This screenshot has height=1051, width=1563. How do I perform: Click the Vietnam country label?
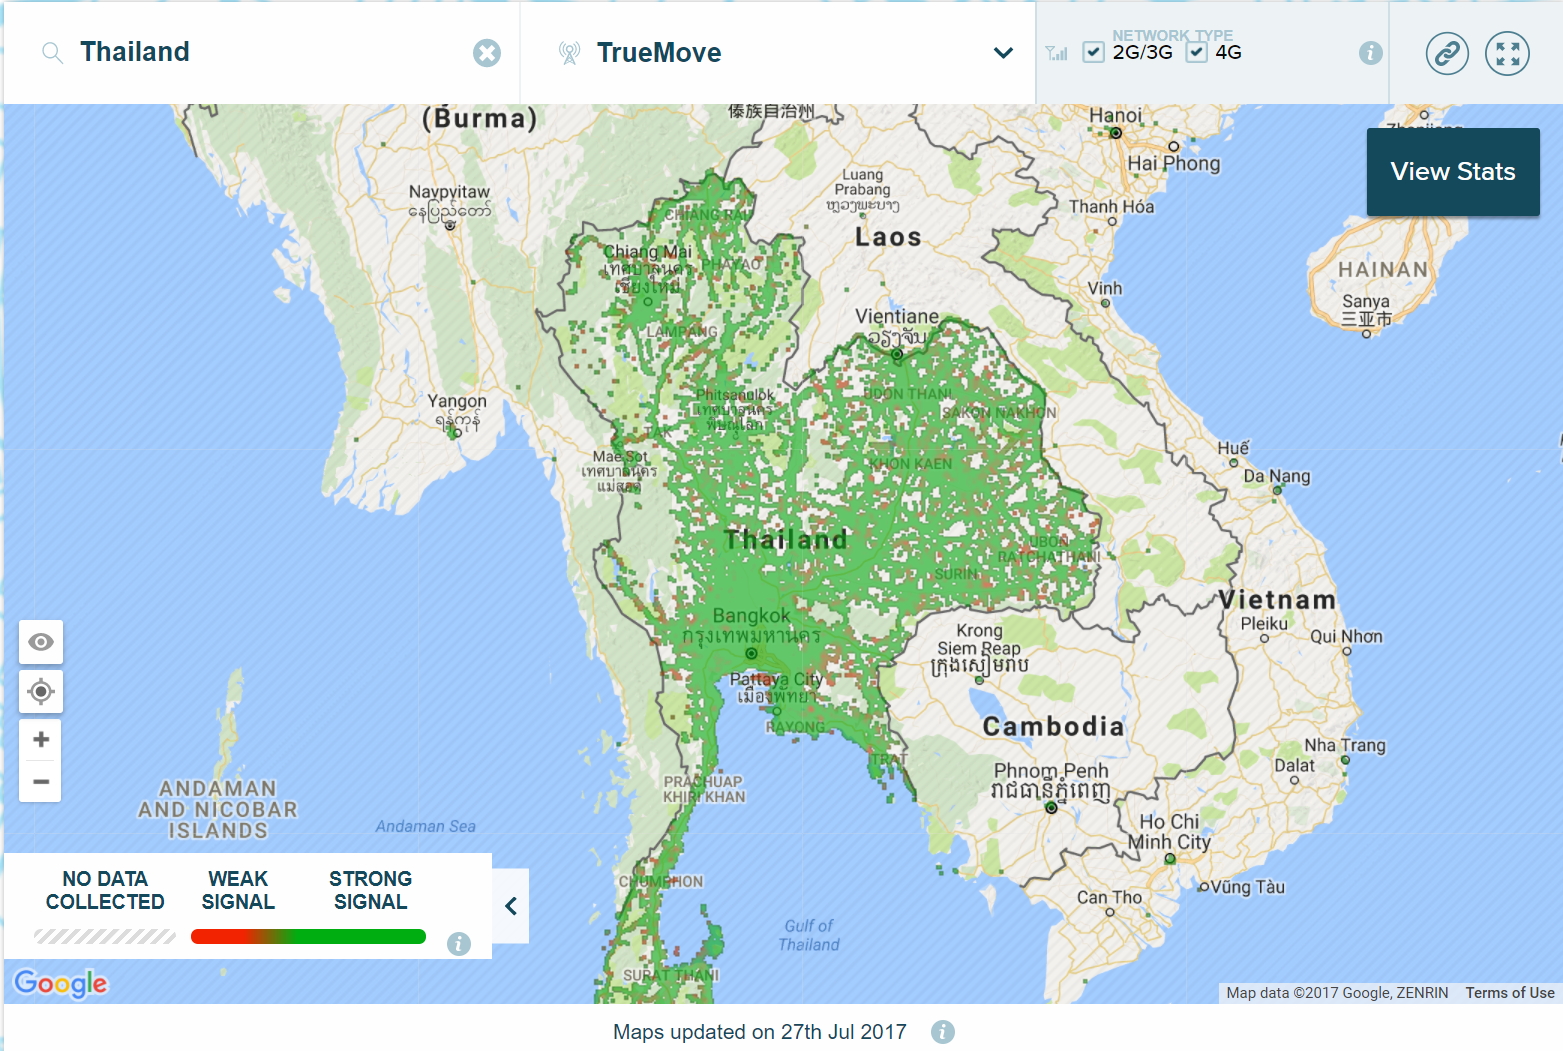pos(1277,600)
